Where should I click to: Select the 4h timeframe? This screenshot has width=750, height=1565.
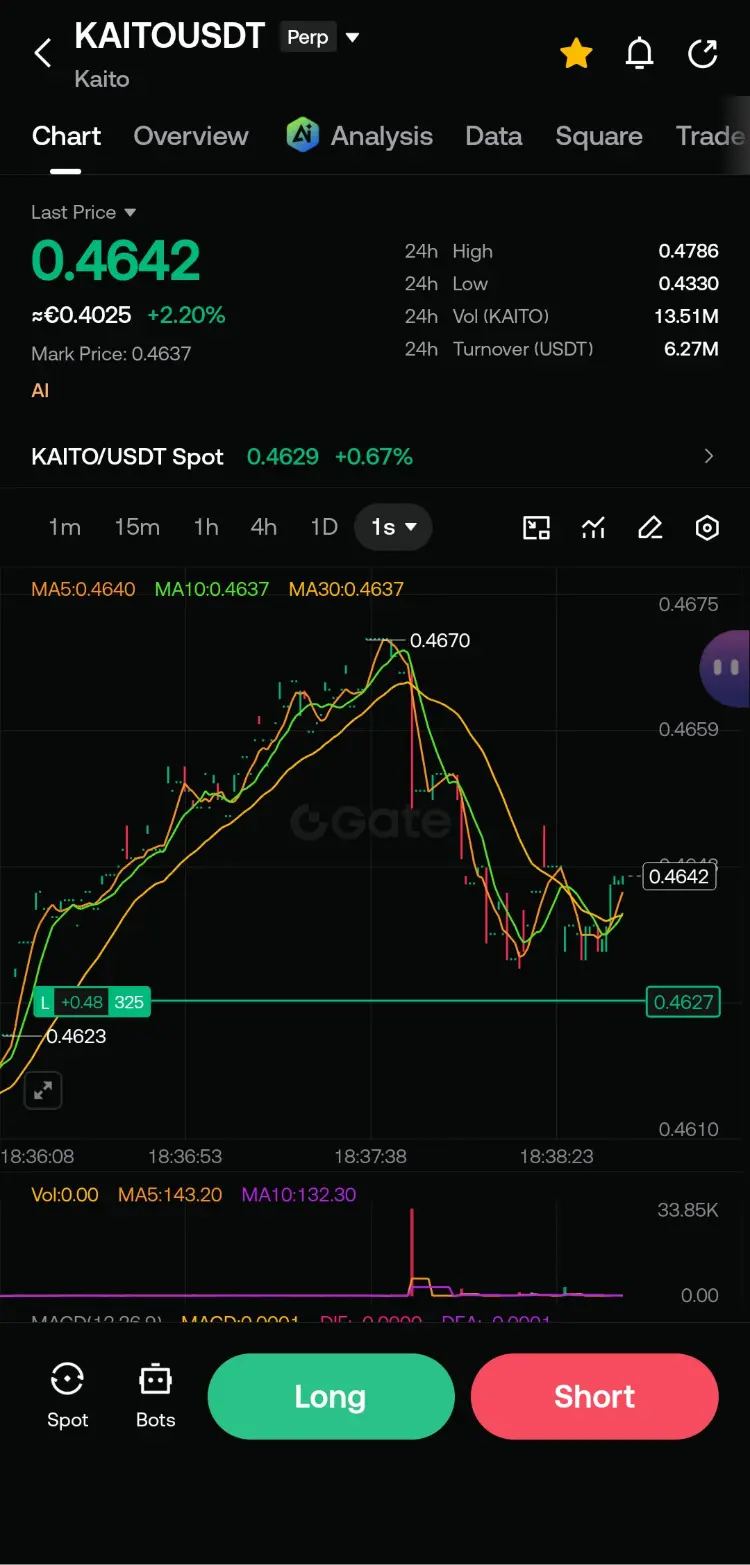(x=264, y=527)
